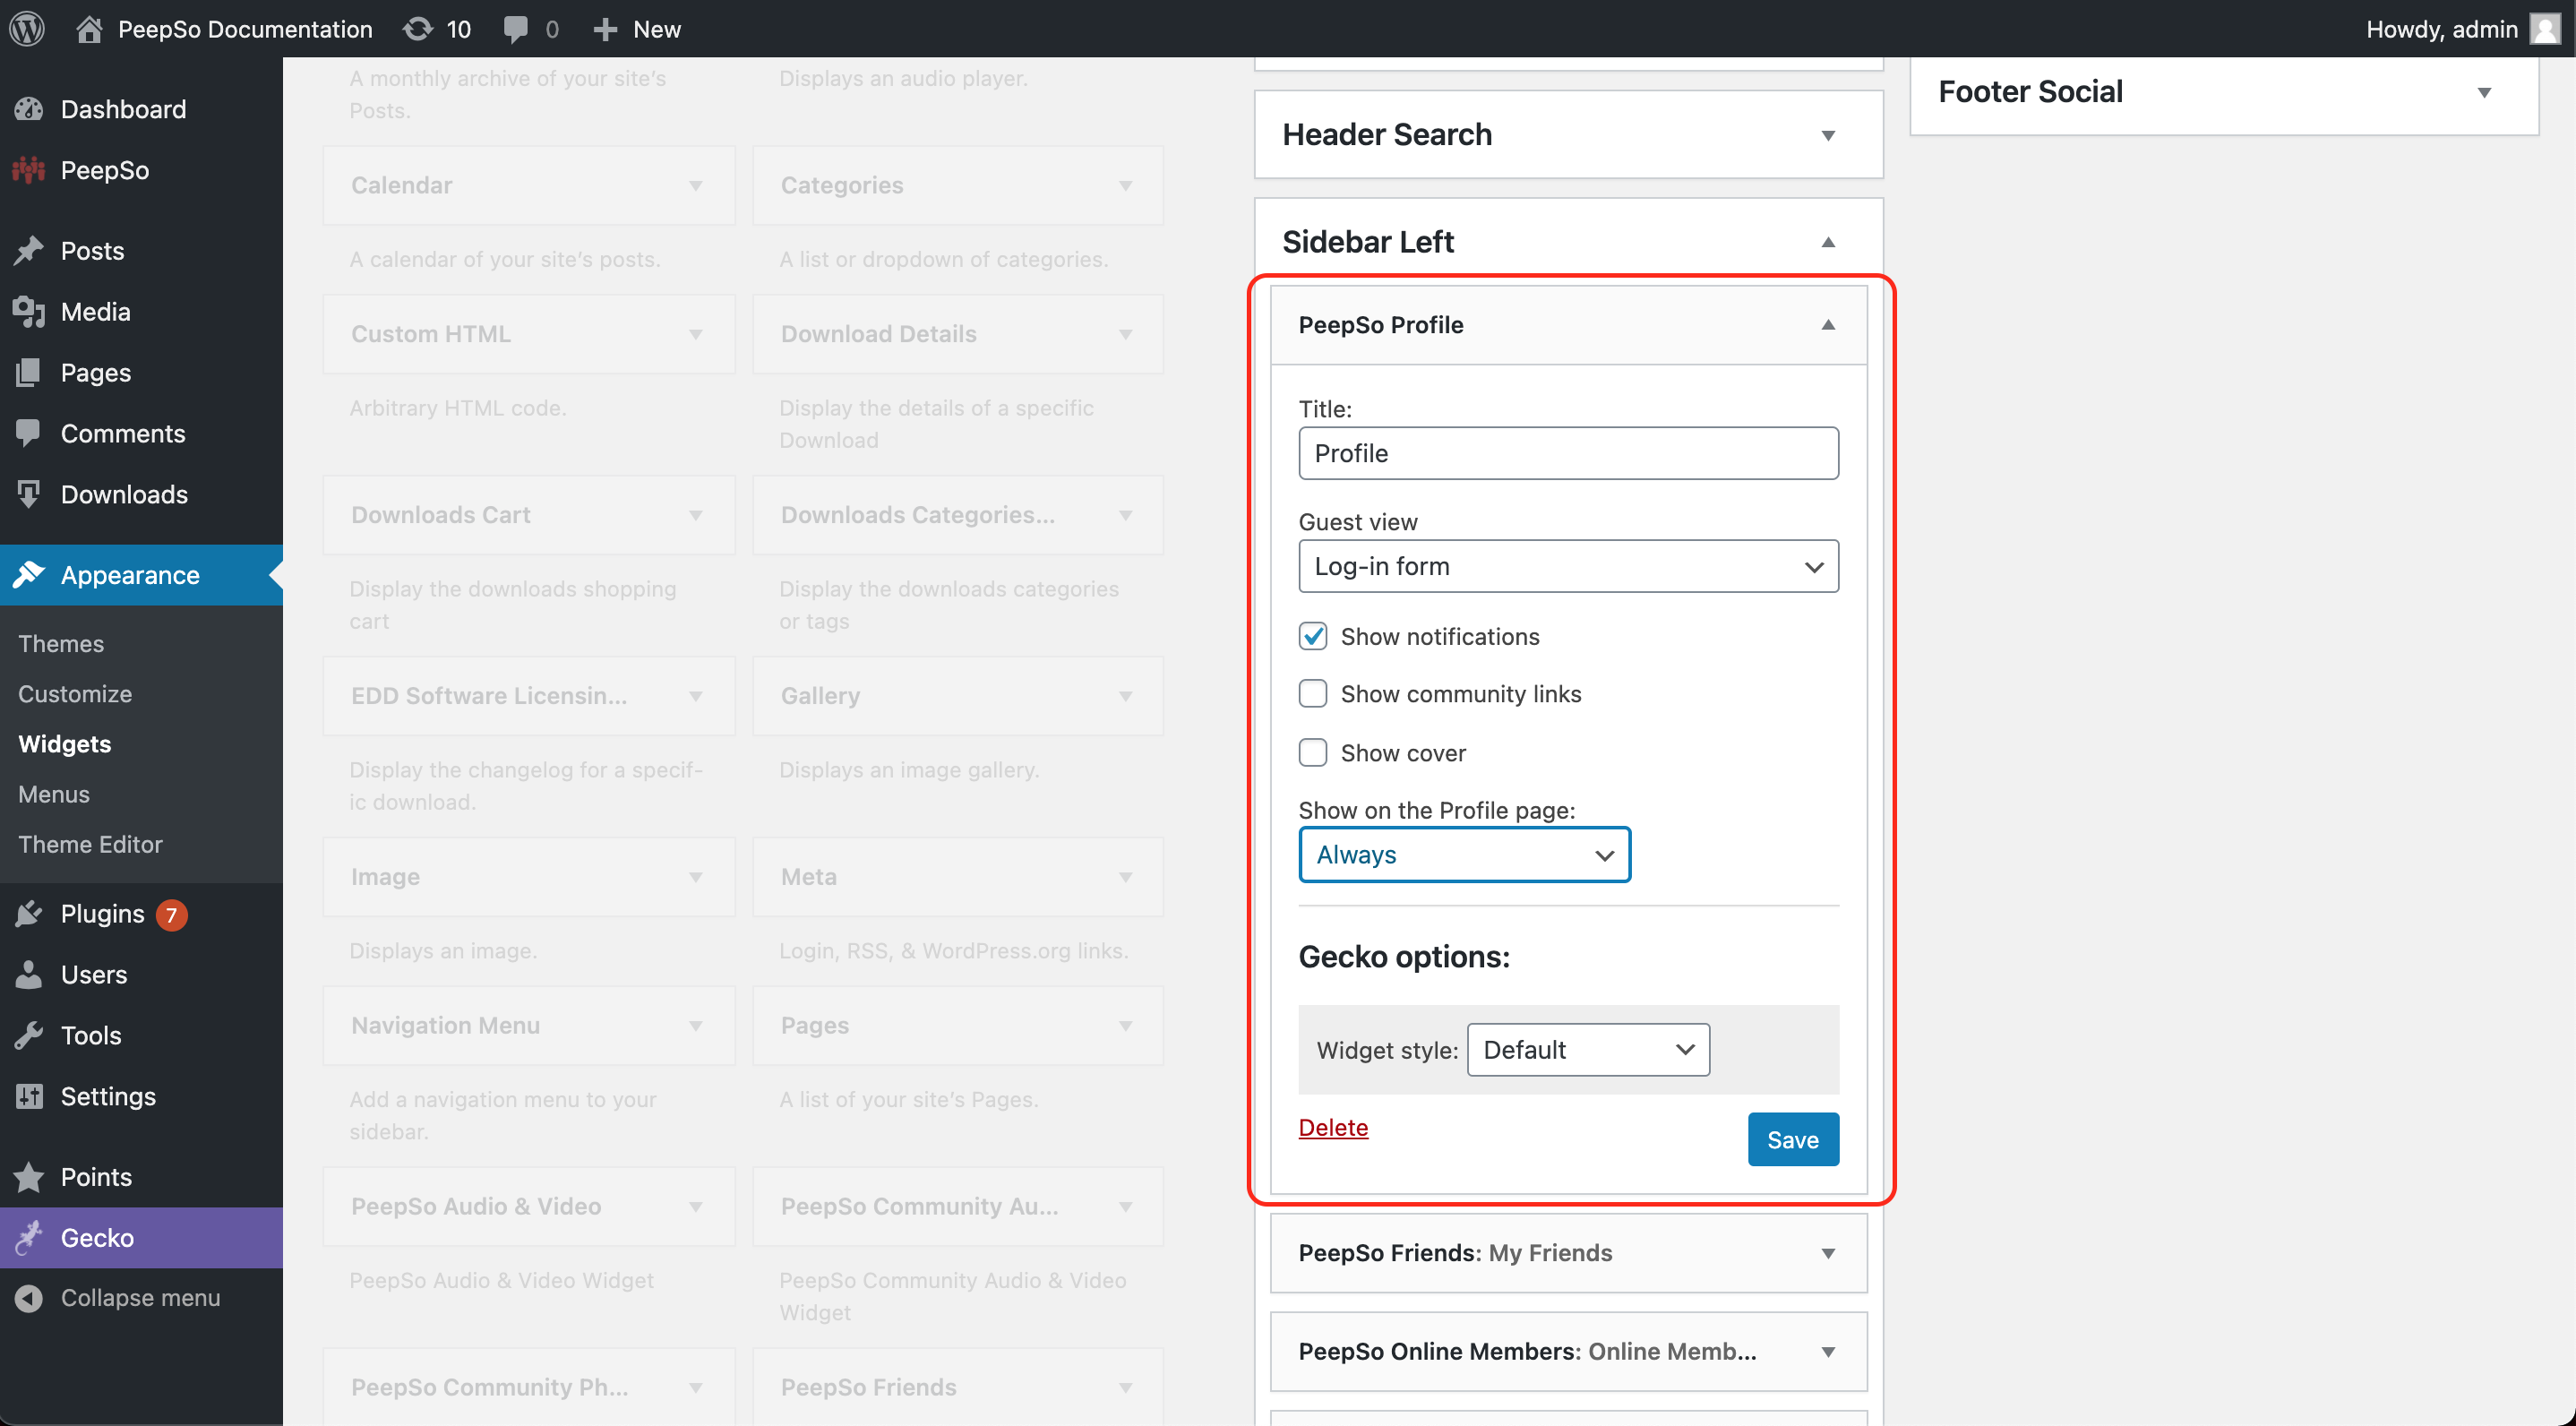Click PeepSo Documentation site link
The image size is (2576, 1426).
(x=245, y=29)
